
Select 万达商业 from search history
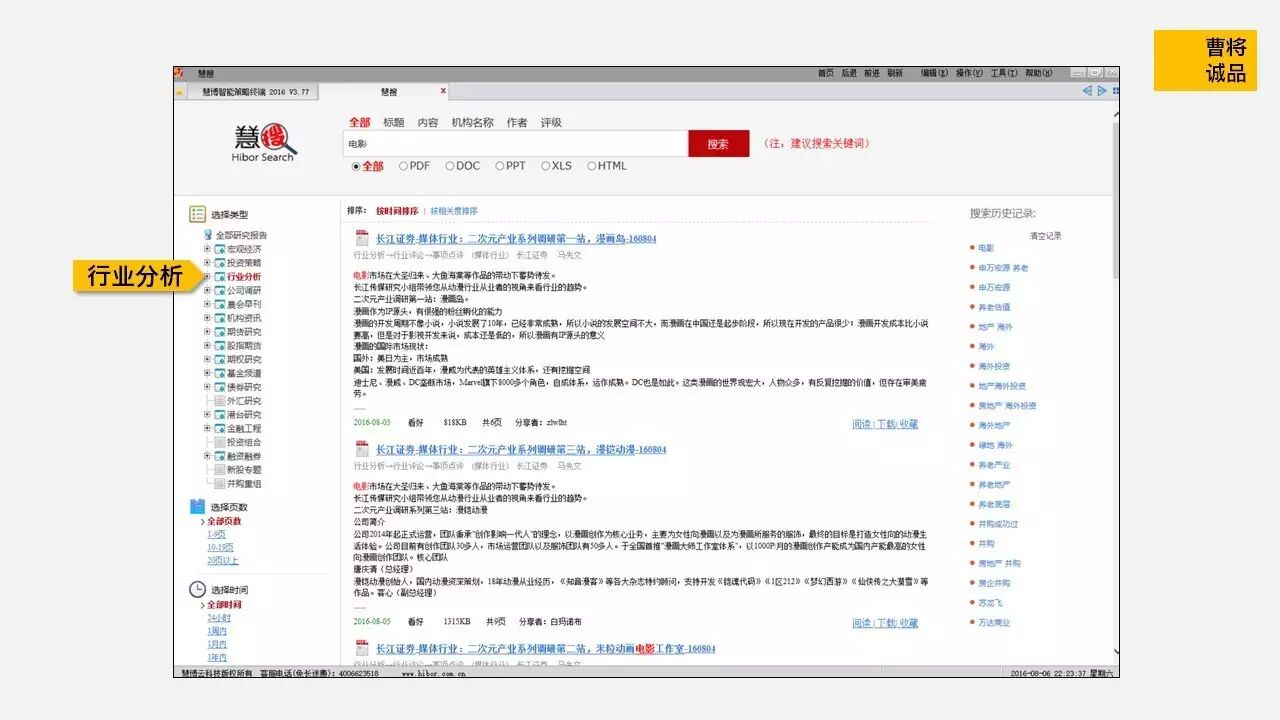[994, 622]
